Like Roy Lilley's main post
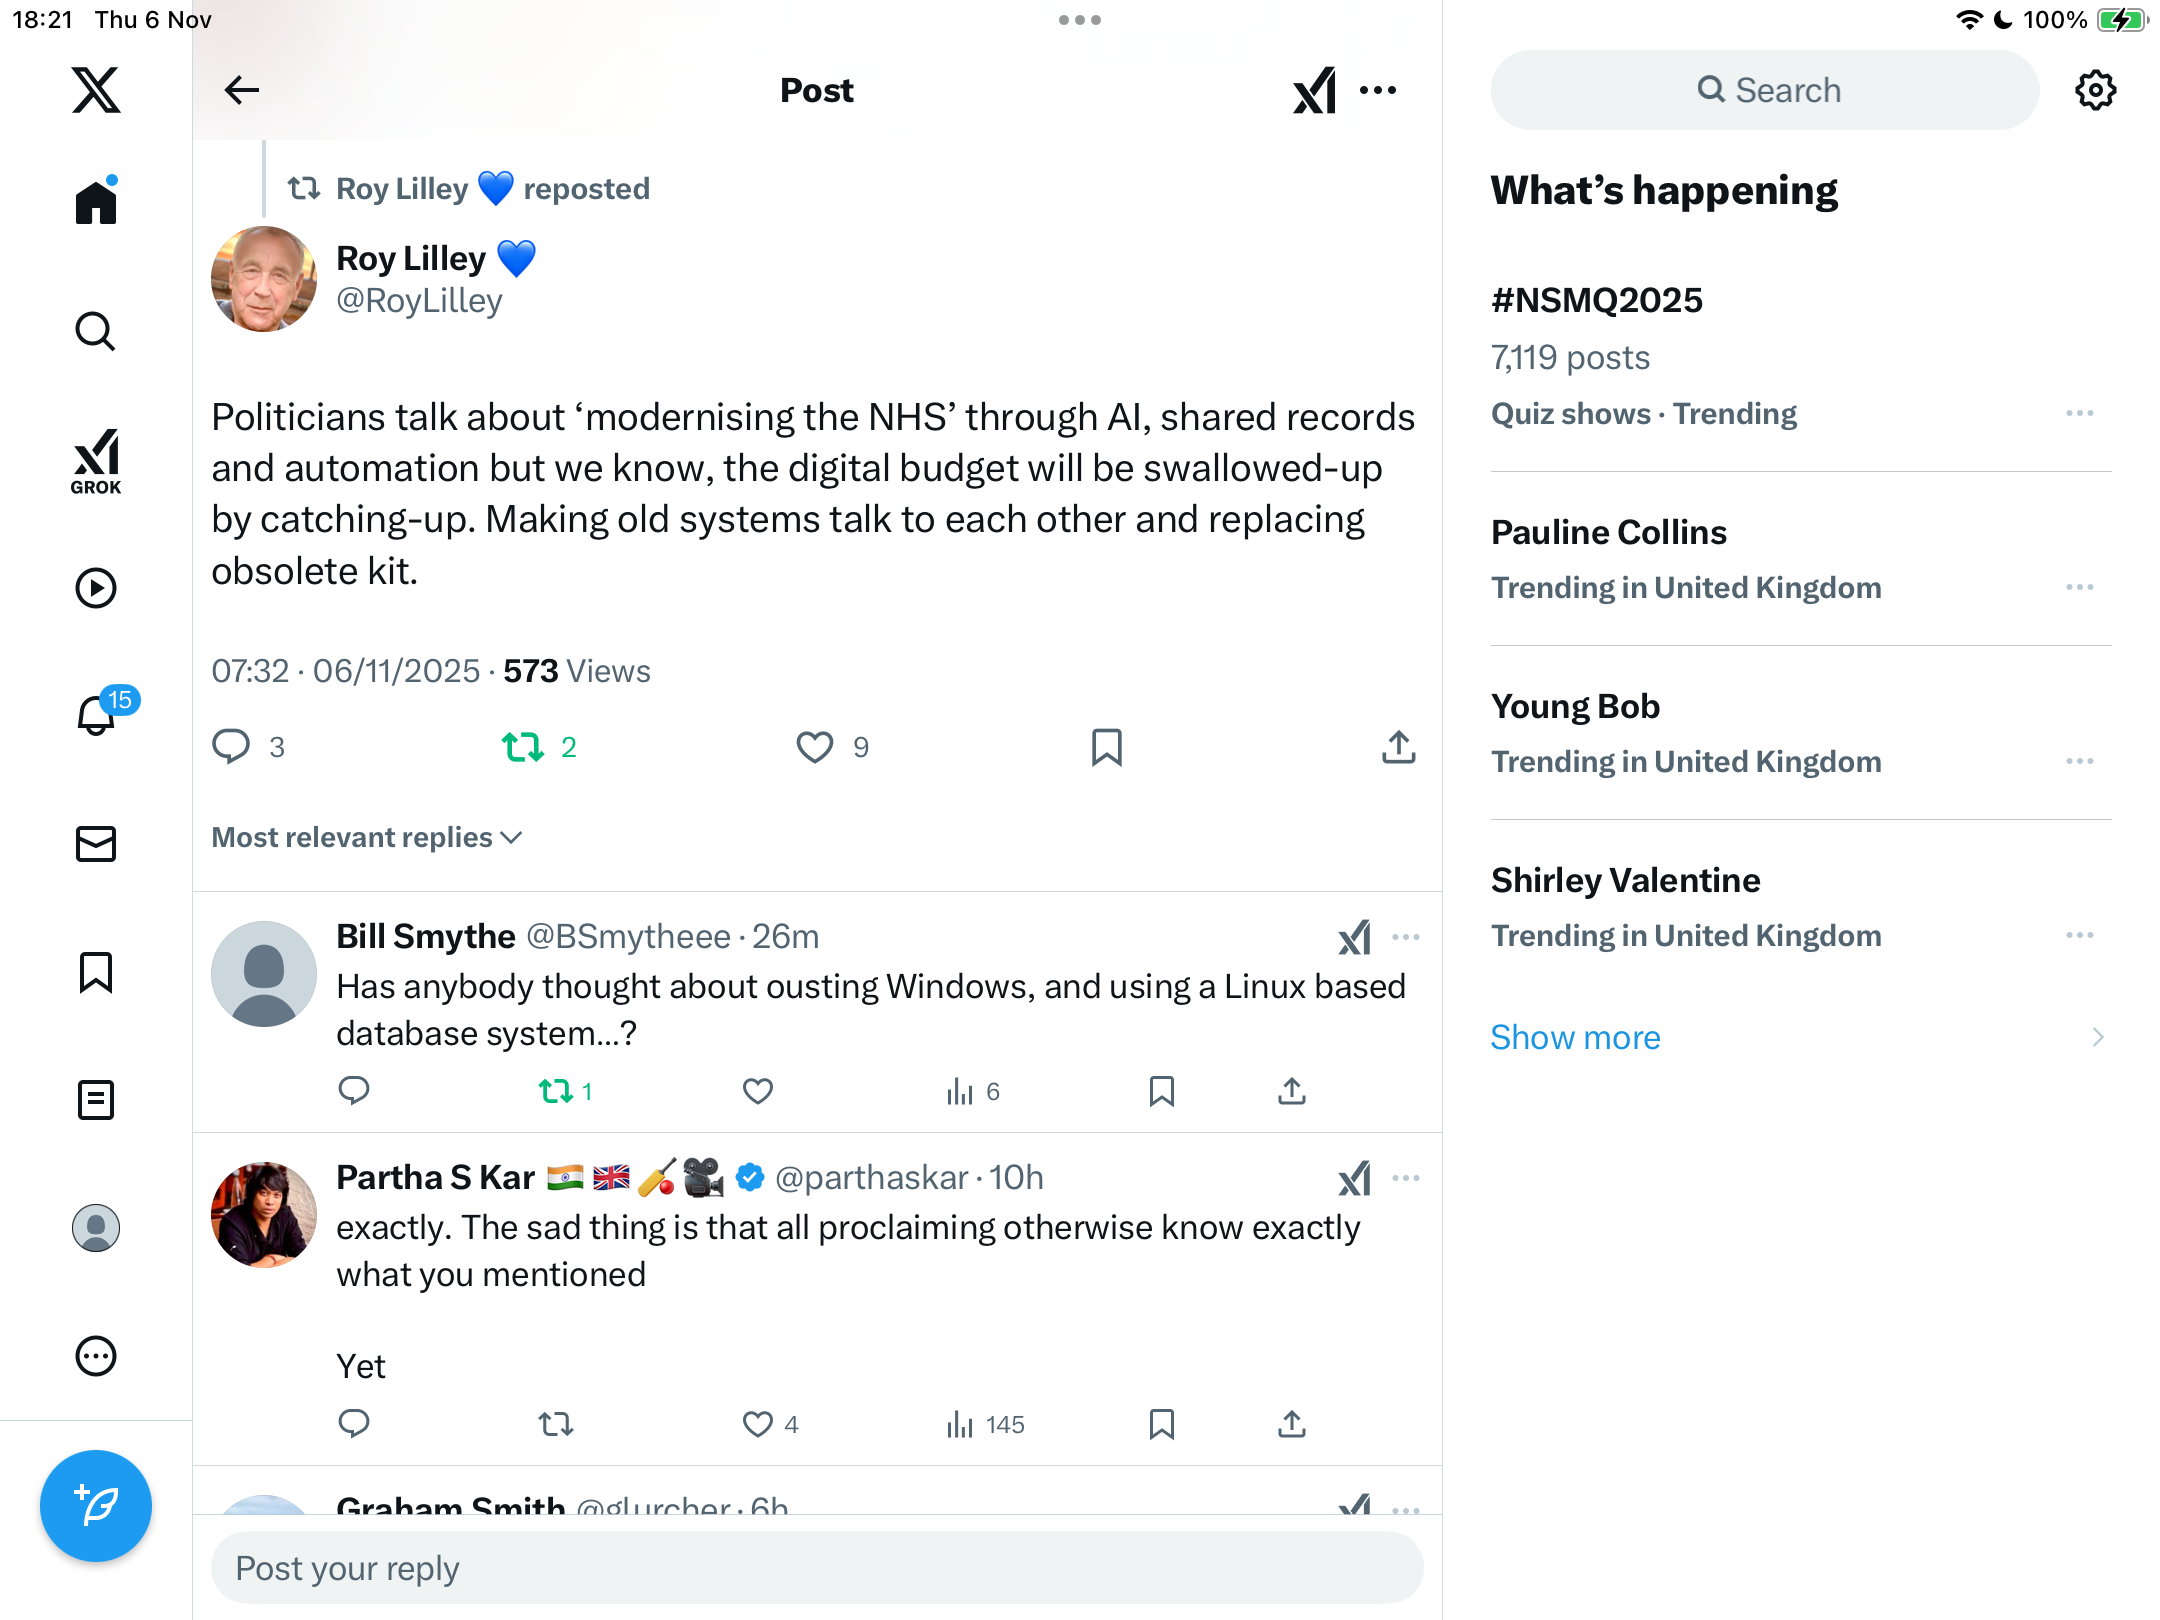Image resolution: width=2160 pixels, height=1620 pixels. coord(815,747)
